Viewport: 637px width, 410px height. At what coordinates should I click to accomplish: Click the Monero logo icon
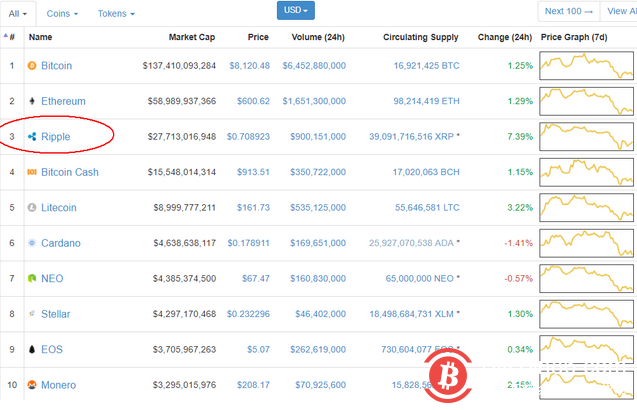32,385
